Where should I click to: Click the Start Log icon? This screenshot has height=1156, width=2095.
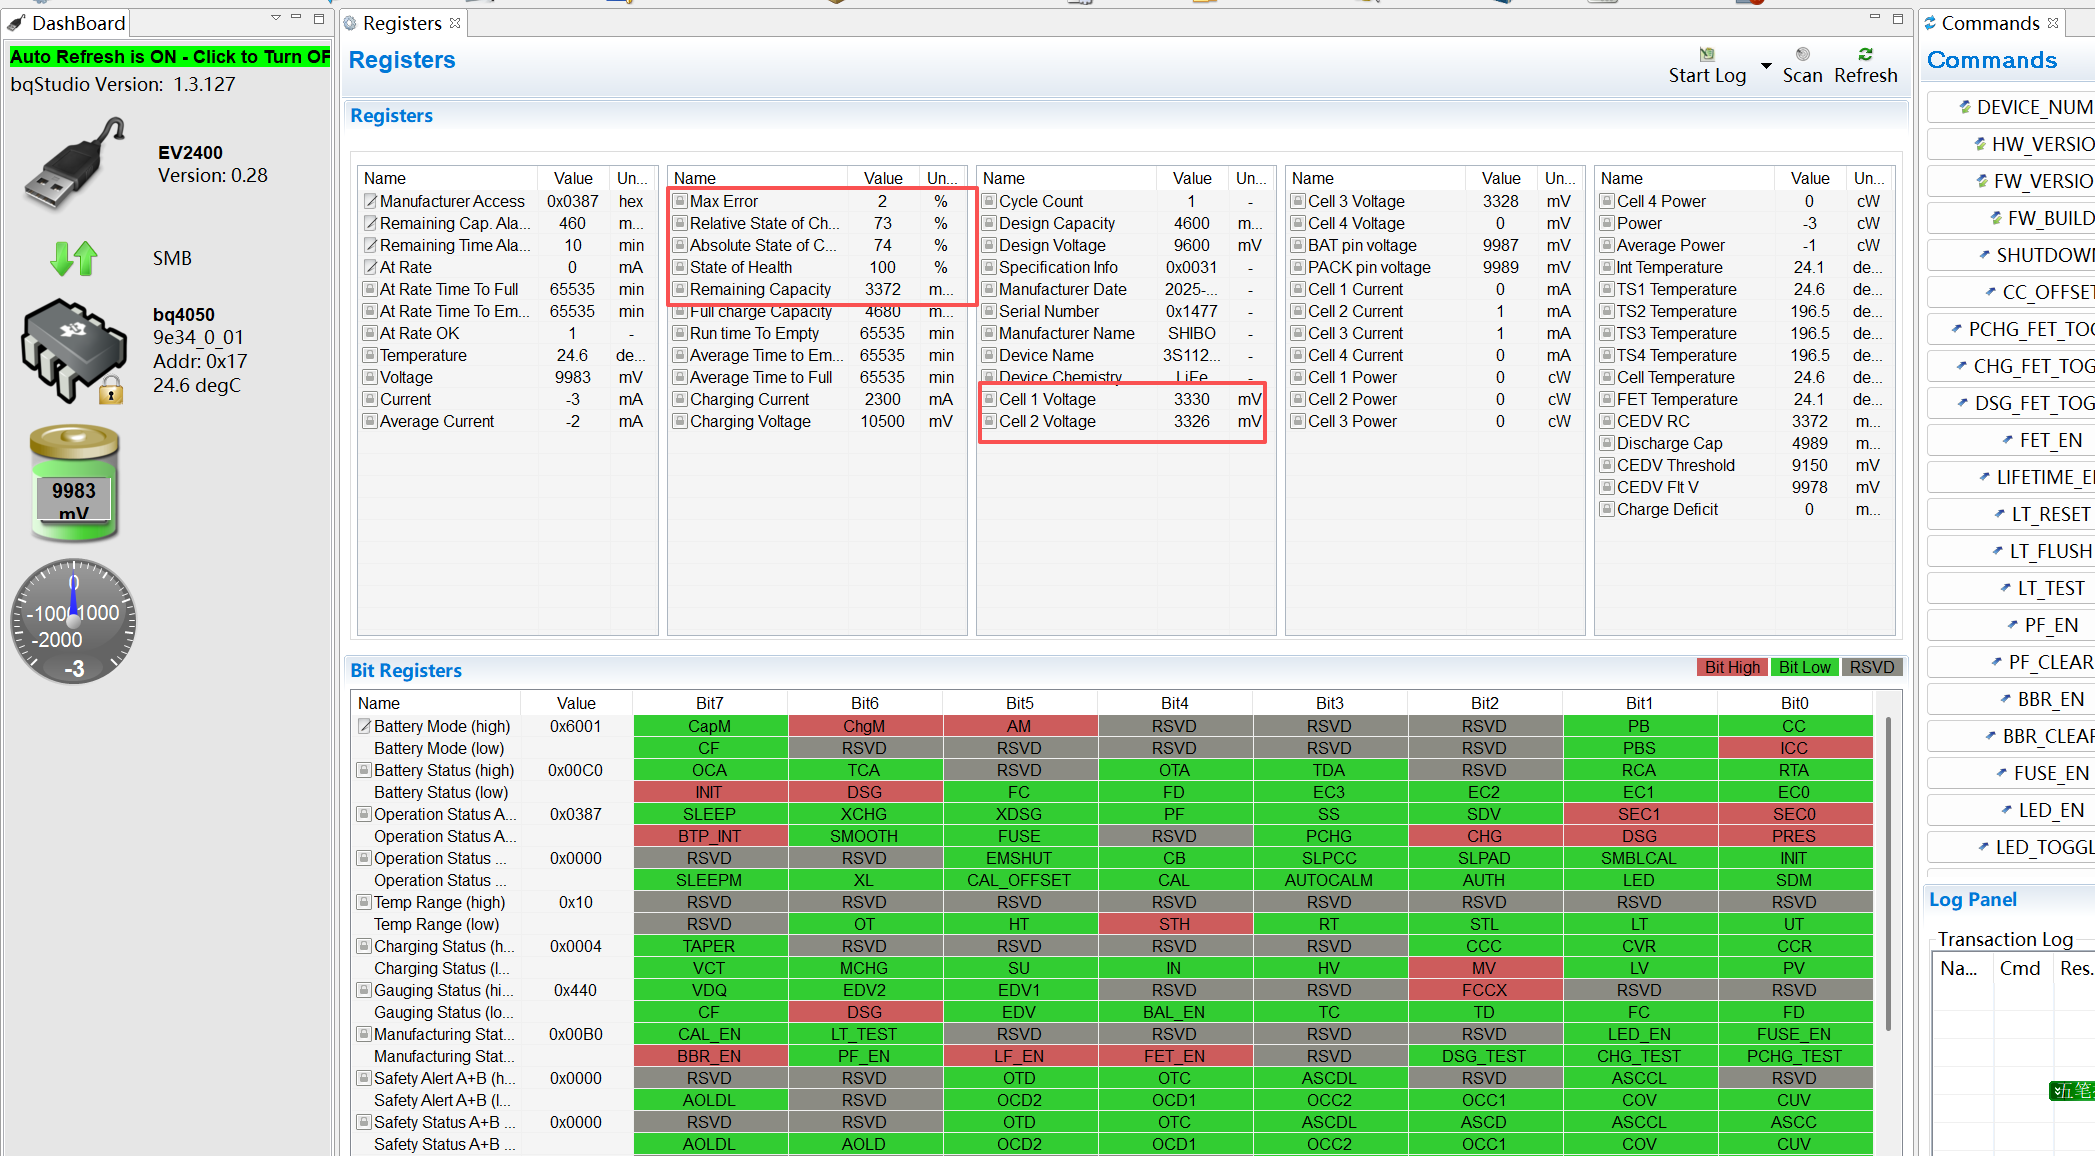[1707, 55]
